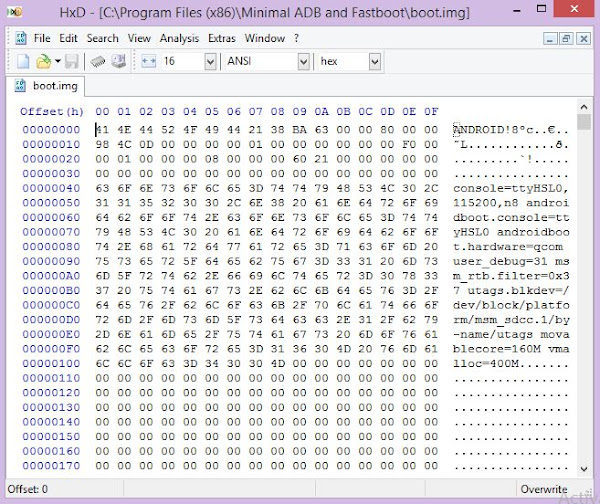This screenshot has width=600, height=504.
Task: Select the boot.img document tab
Action: click(46, 86)
